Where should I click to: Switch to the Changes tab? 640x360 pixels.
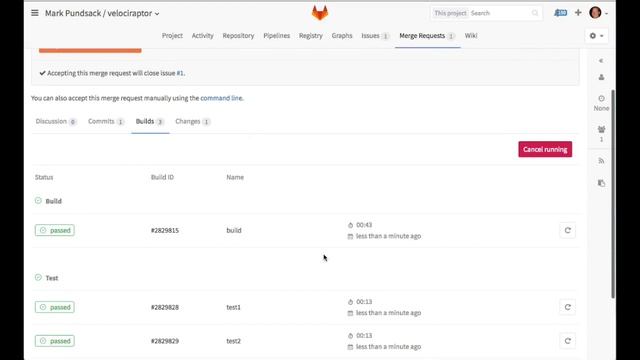tap(193, 122)
